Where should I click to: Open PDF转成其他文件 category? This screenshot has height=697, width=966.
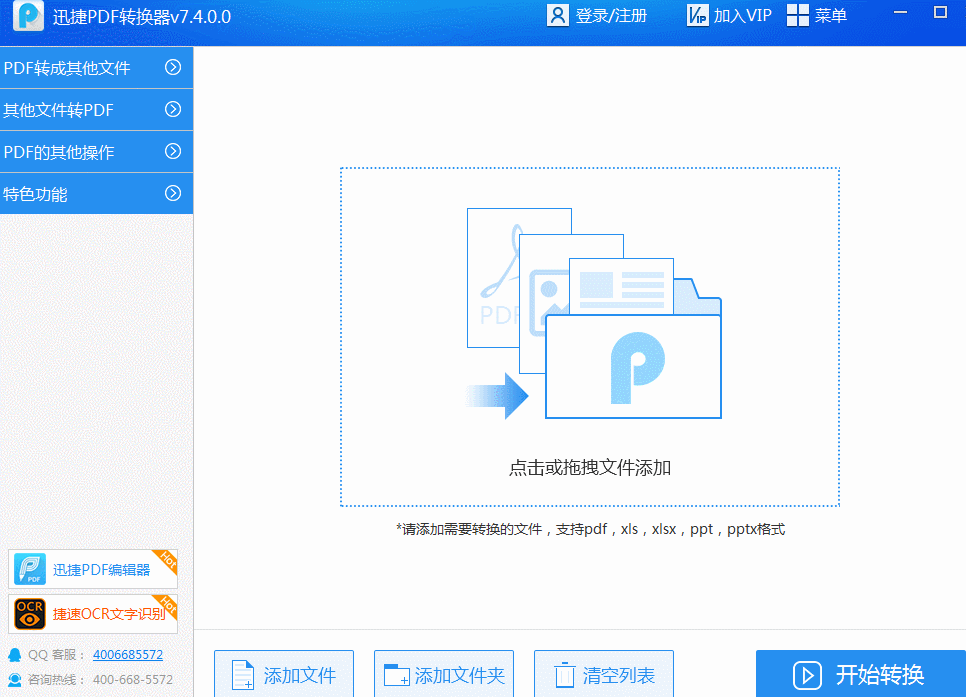(x=96, y=67)
